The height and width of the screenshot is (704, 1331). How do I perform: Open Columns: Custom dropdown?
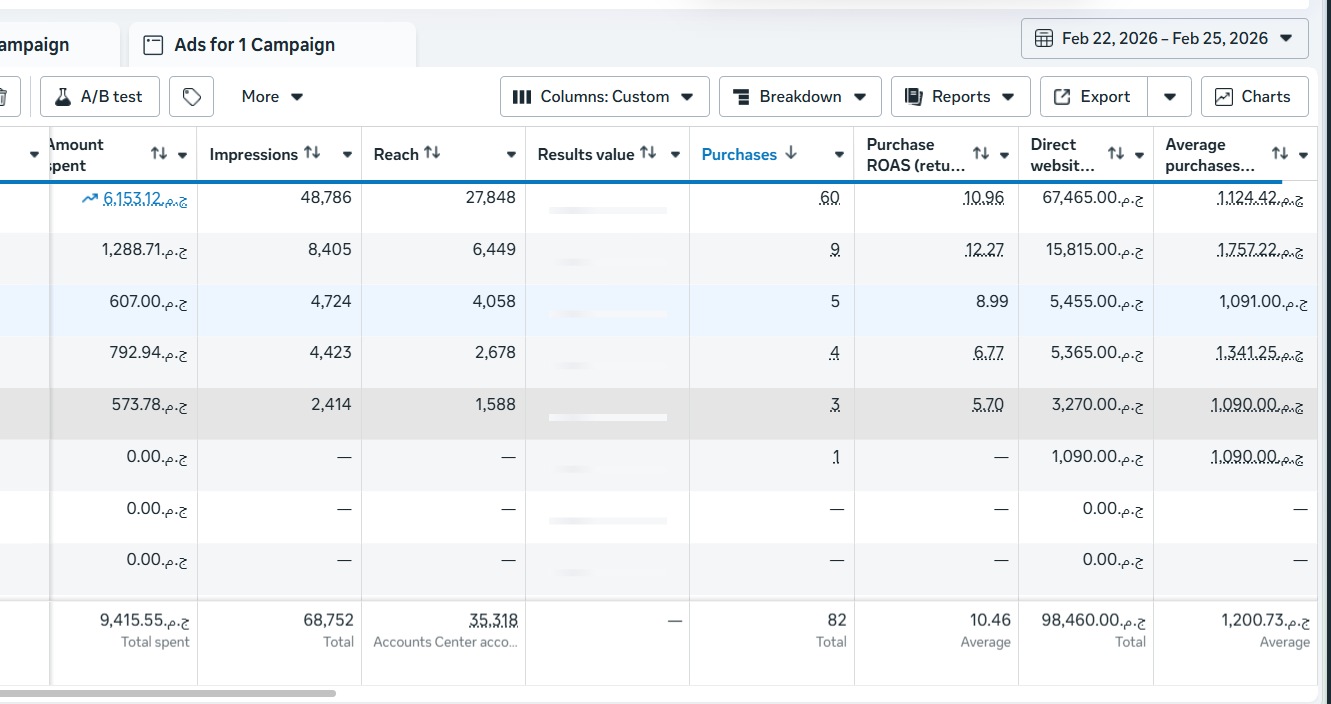click(x=604, y=97)
